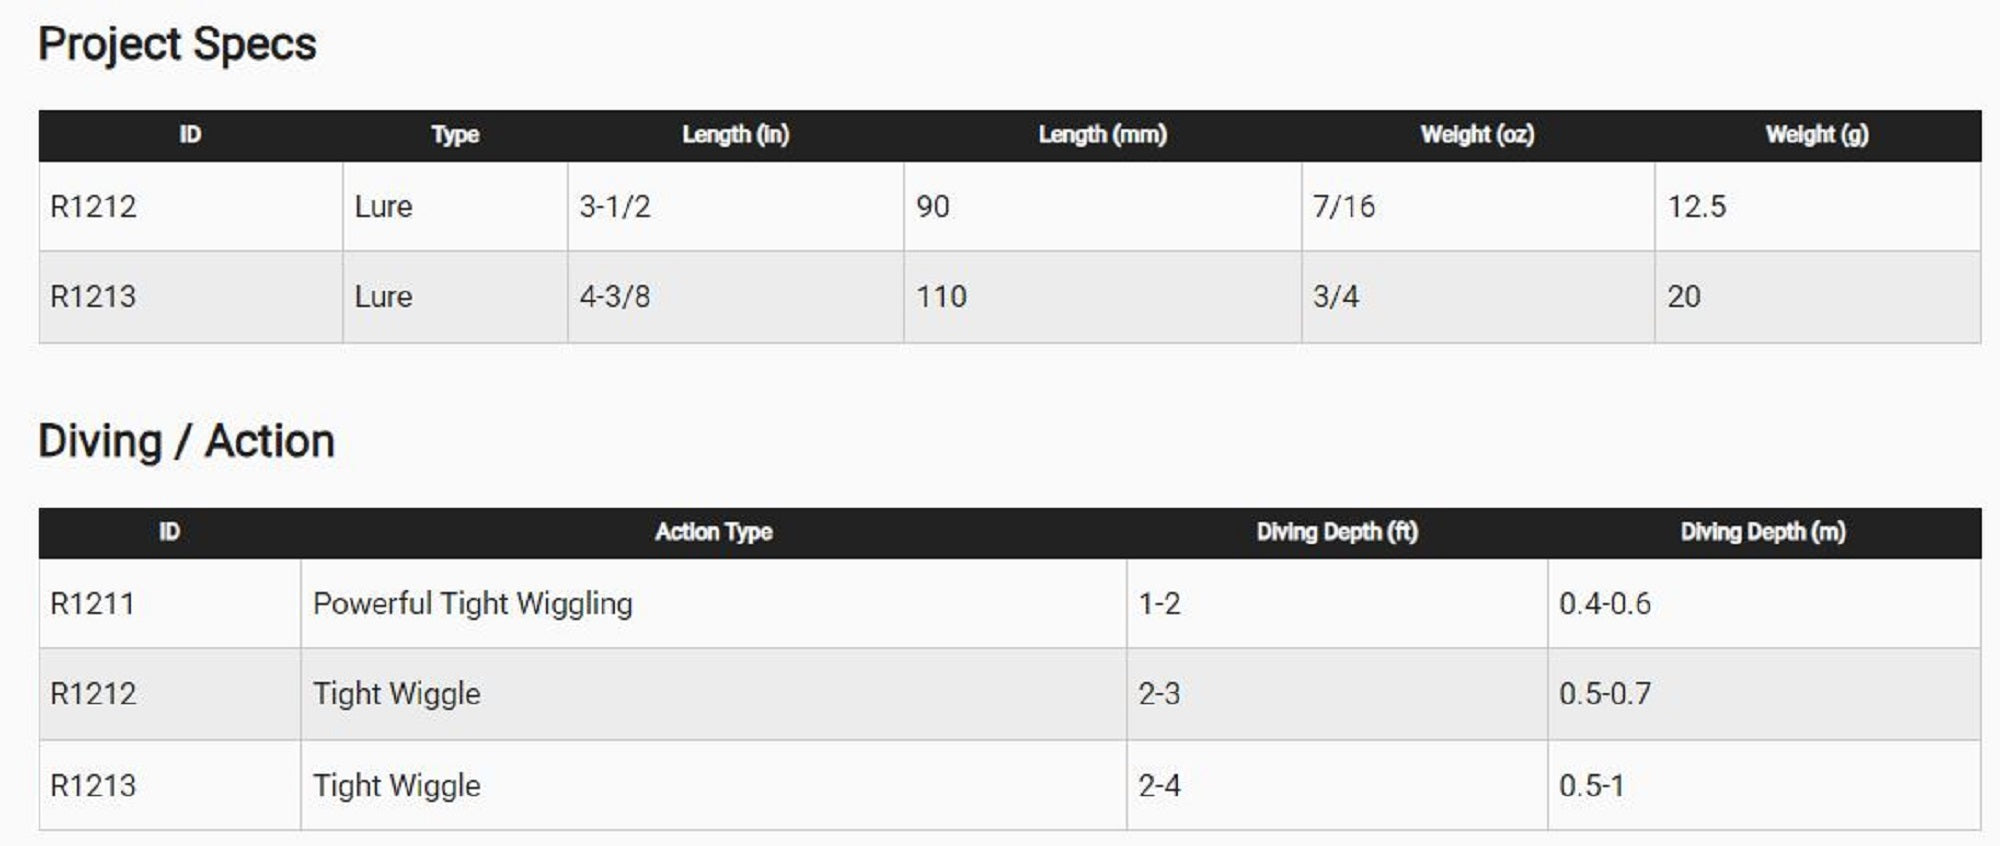Screen dimensions: 2000x846
Task: Click the 0.5-0.7 diving depth cell
Action: click(1604, 694)
